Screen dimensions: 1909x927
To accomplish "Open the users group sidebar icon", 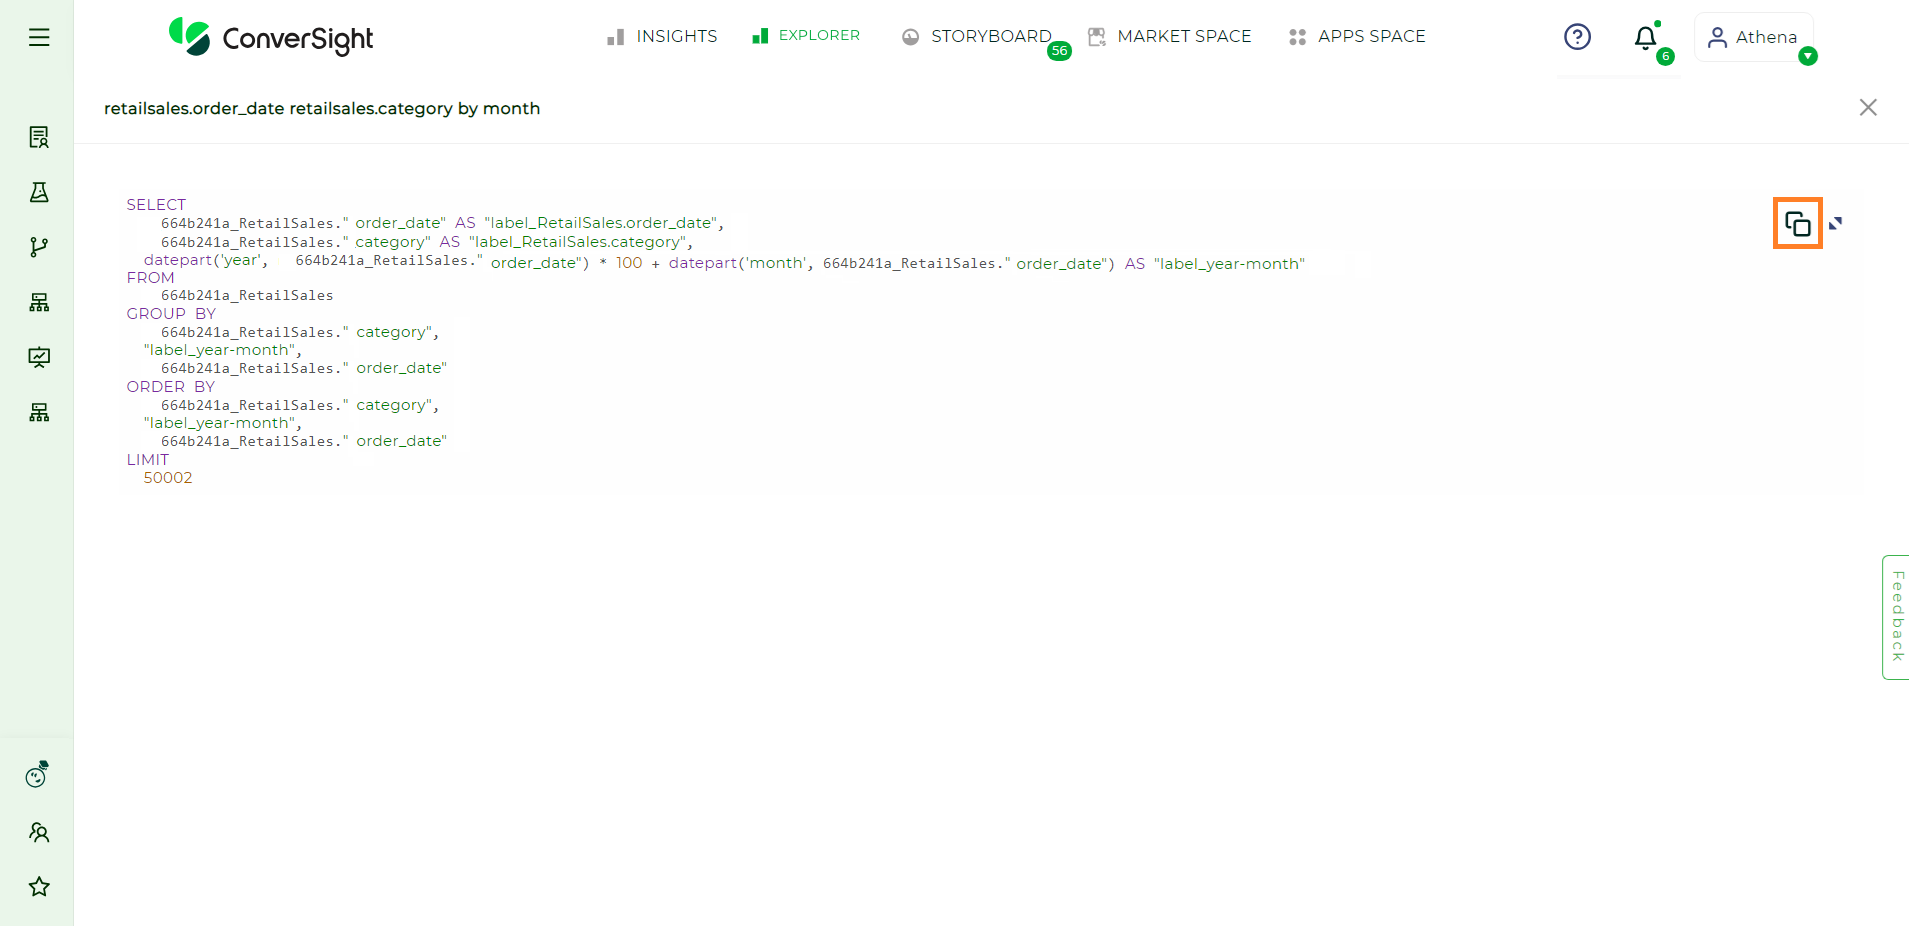I will coord(39,832).
